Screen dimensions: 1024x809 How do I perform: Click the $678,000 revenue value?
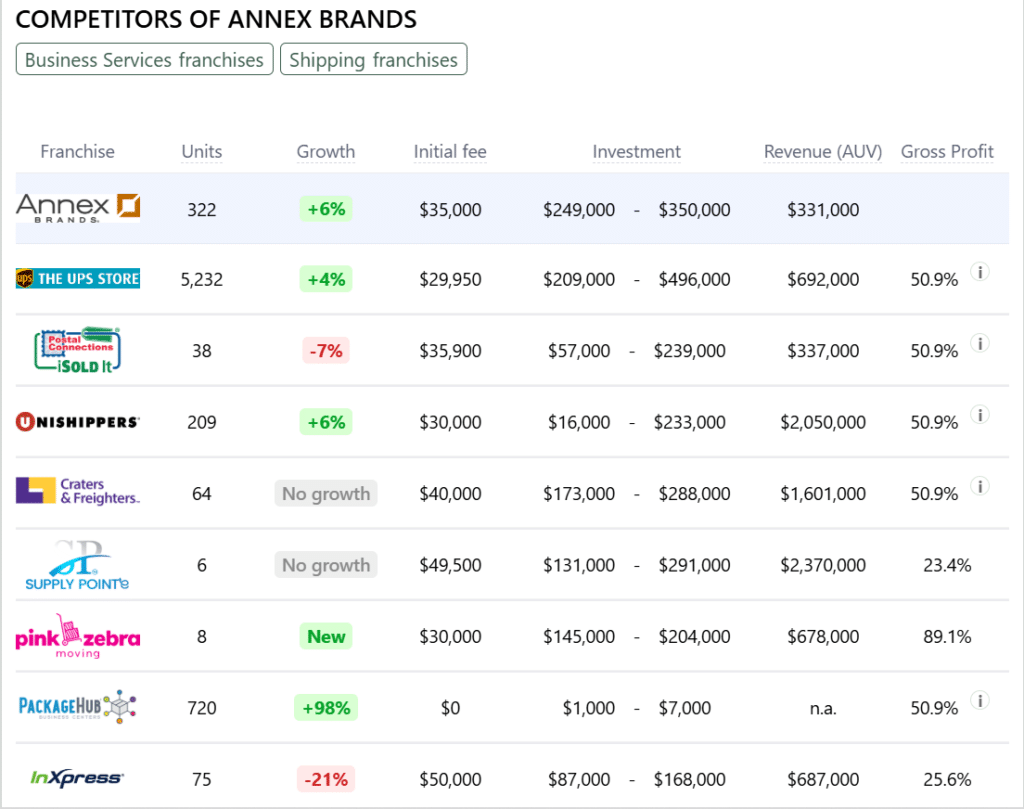tap(823, 636)
